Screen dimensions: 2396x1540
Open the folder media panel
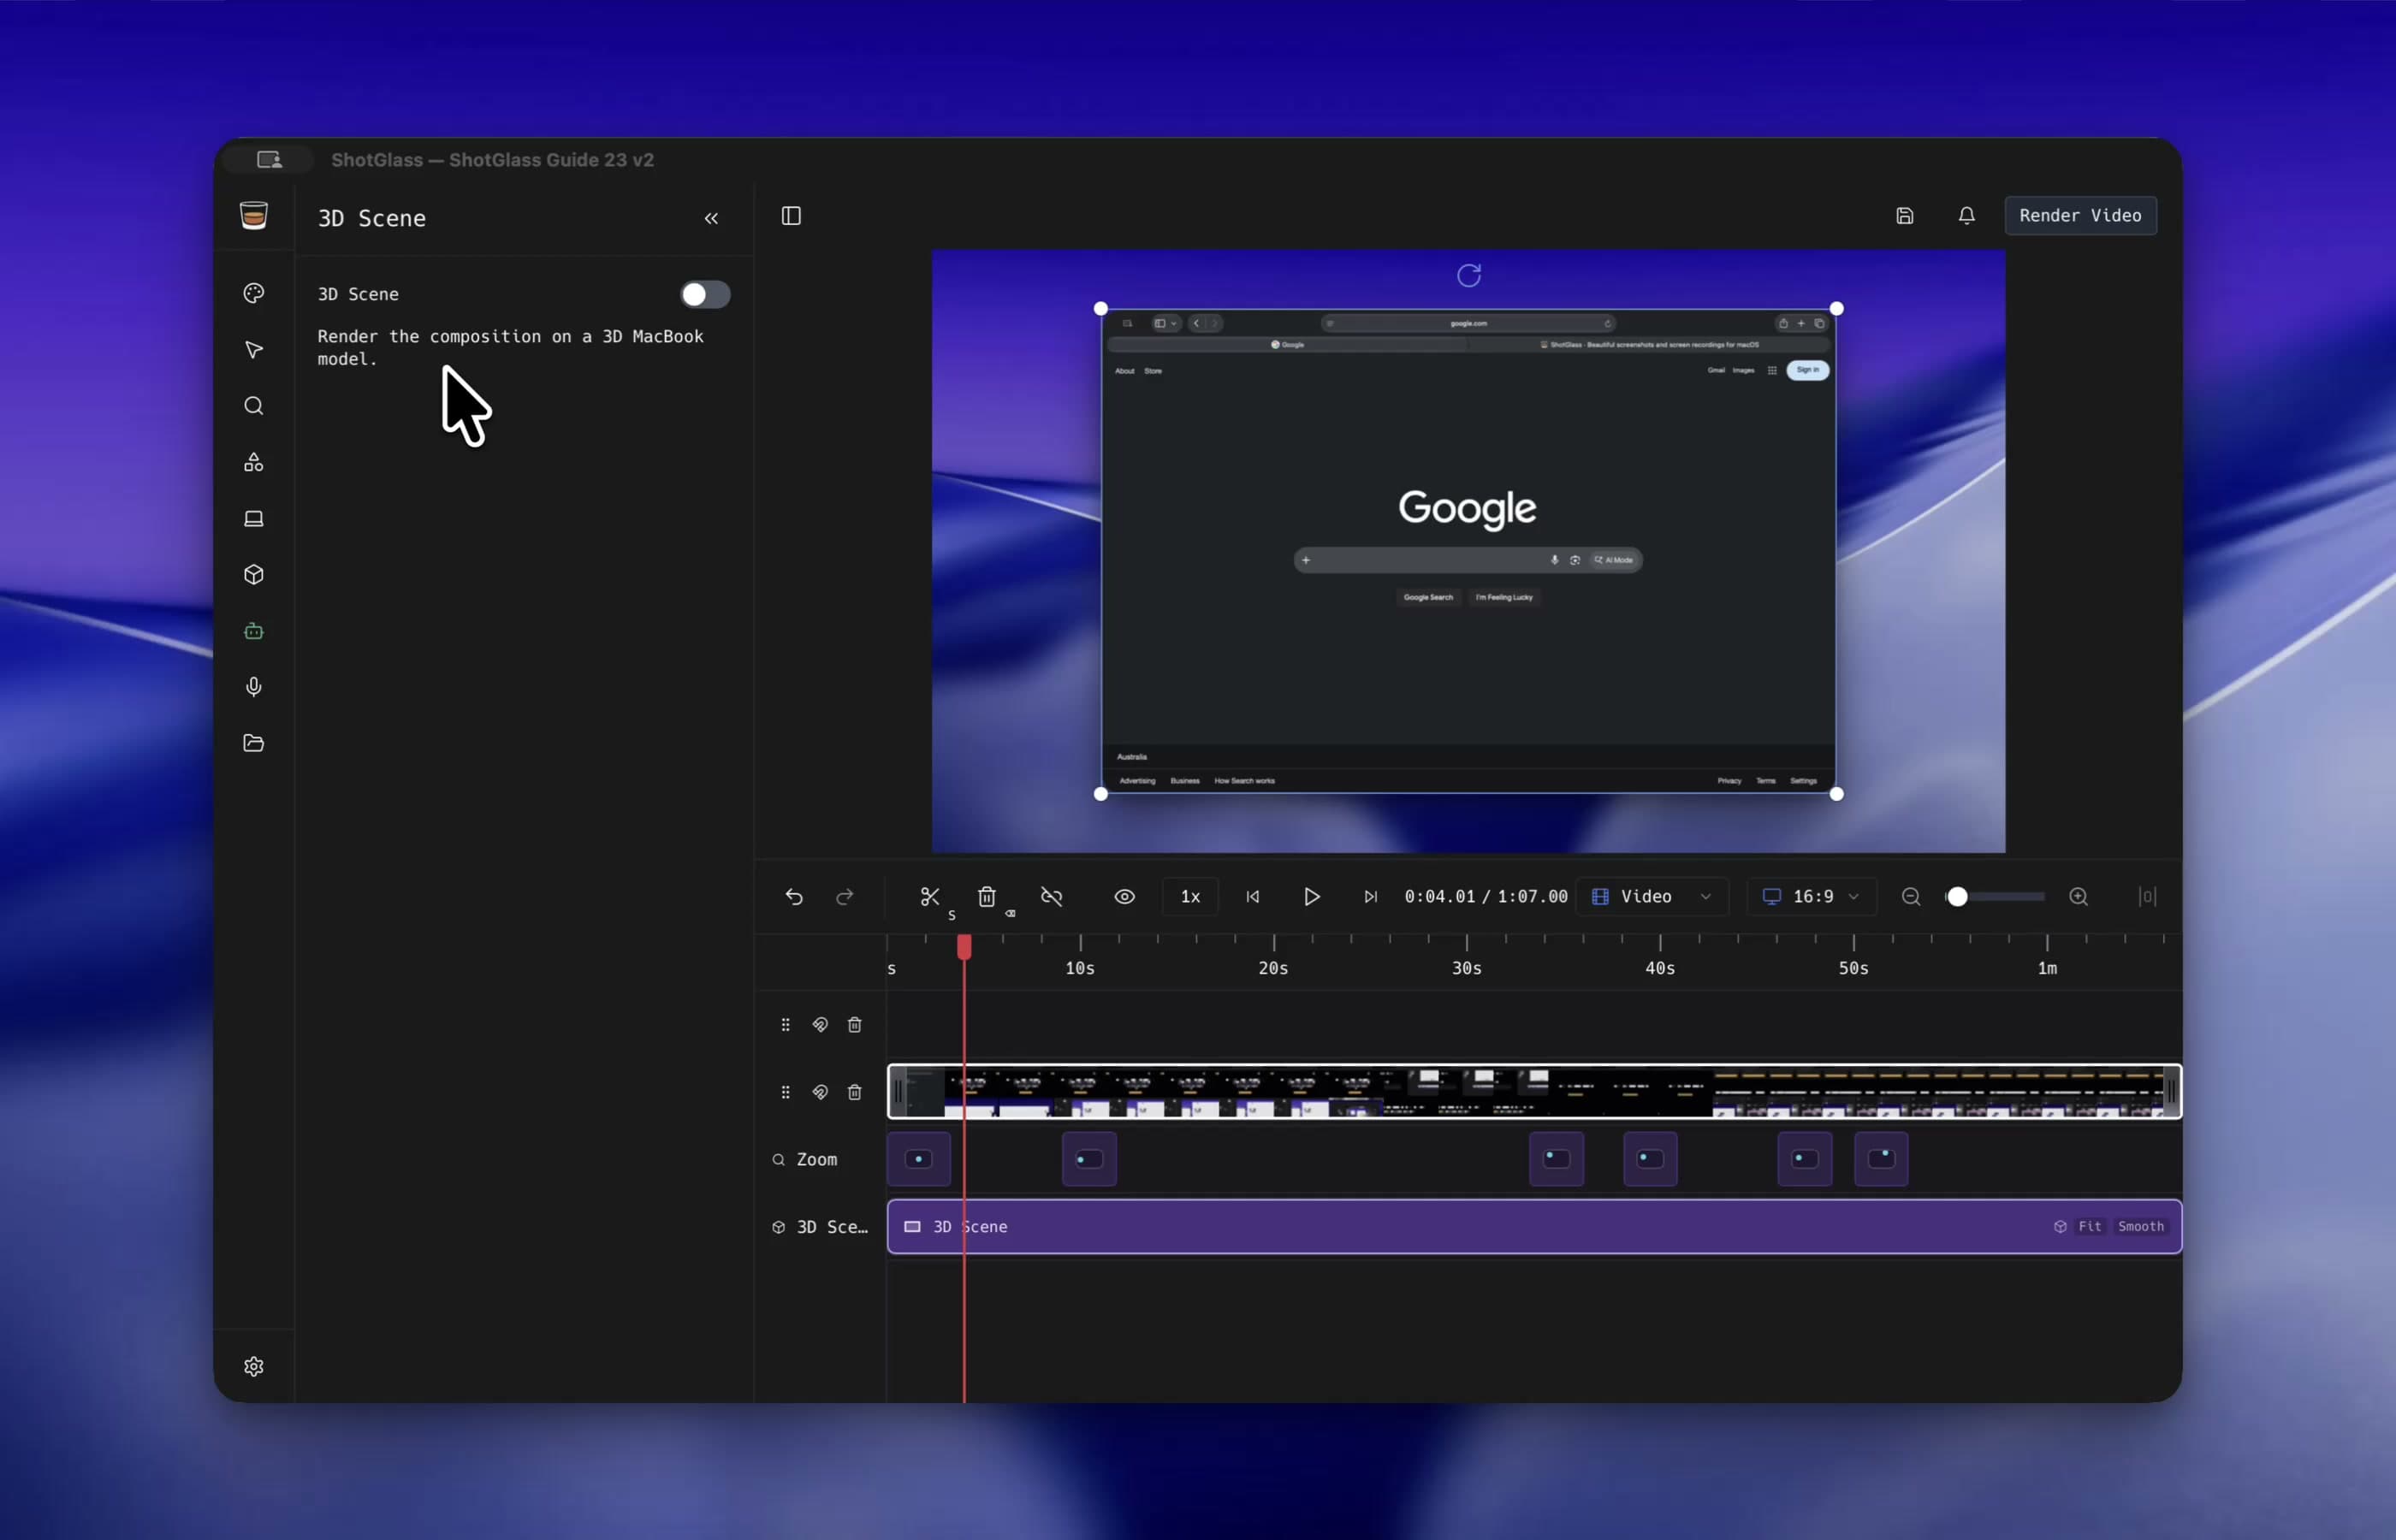coord(254,742)
